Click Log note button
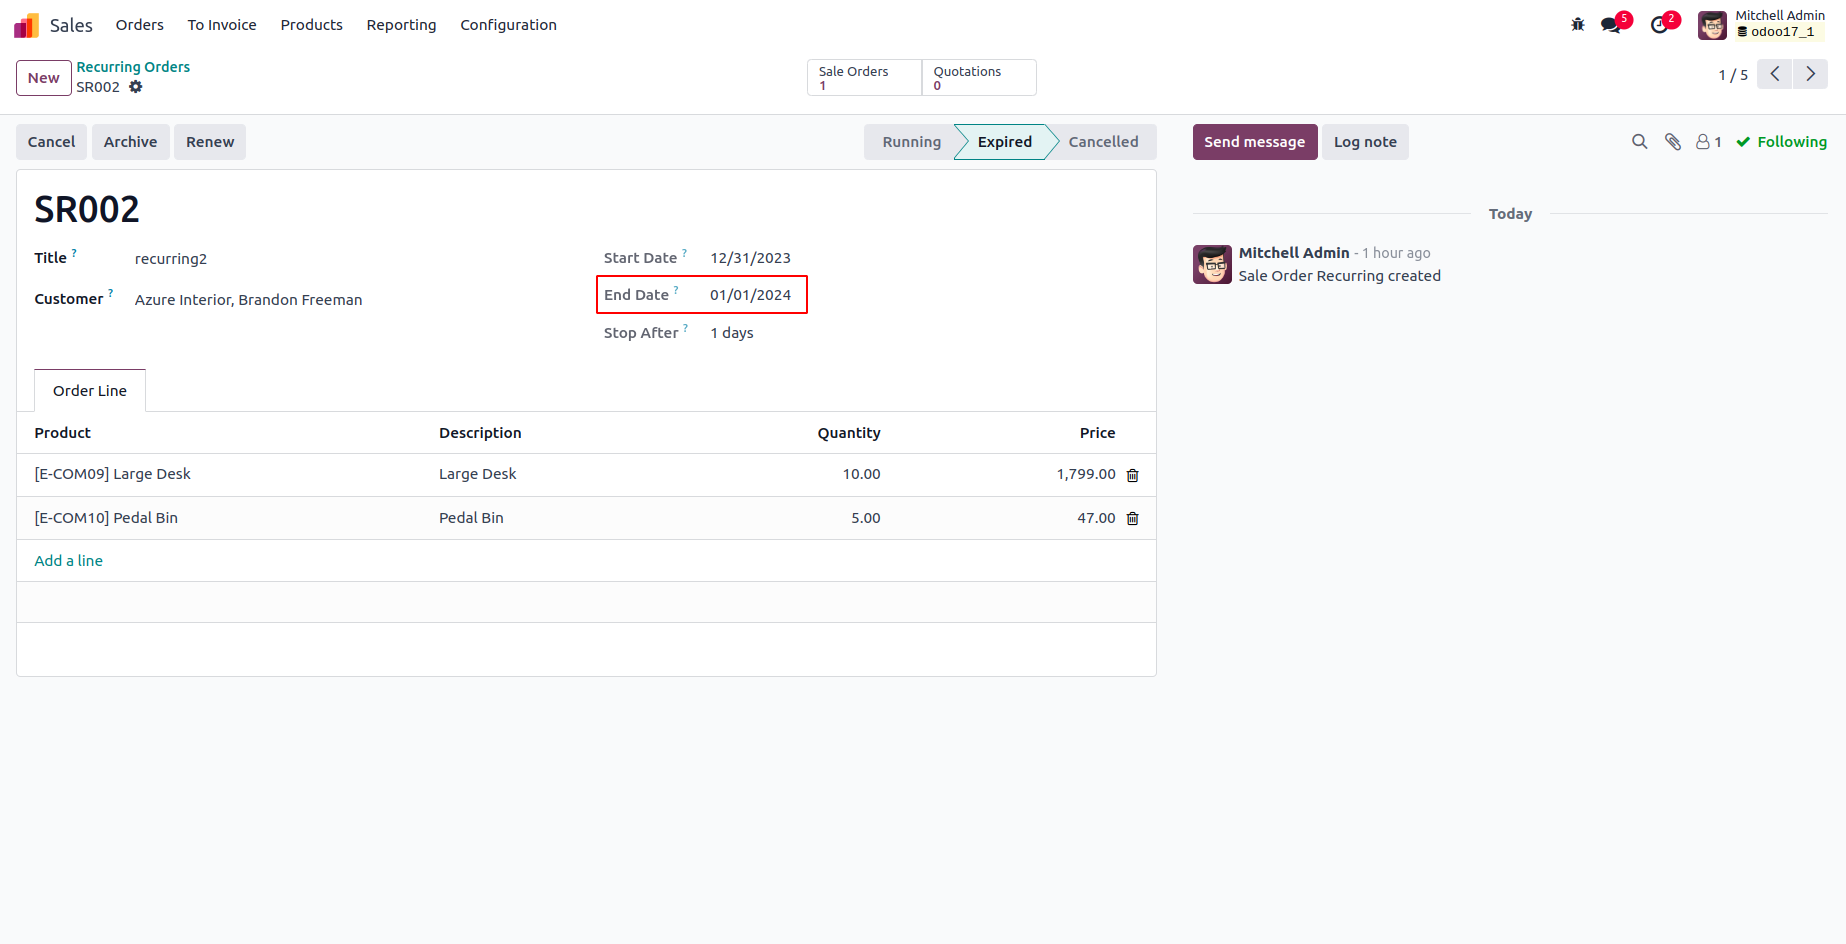1846x944 pixels. pos(1365,142)
